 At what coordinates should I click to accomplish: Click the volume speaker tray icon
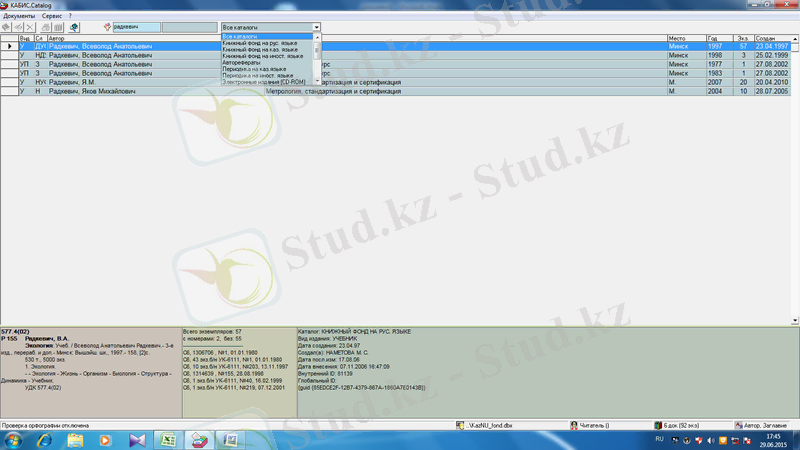coord(711,440)
